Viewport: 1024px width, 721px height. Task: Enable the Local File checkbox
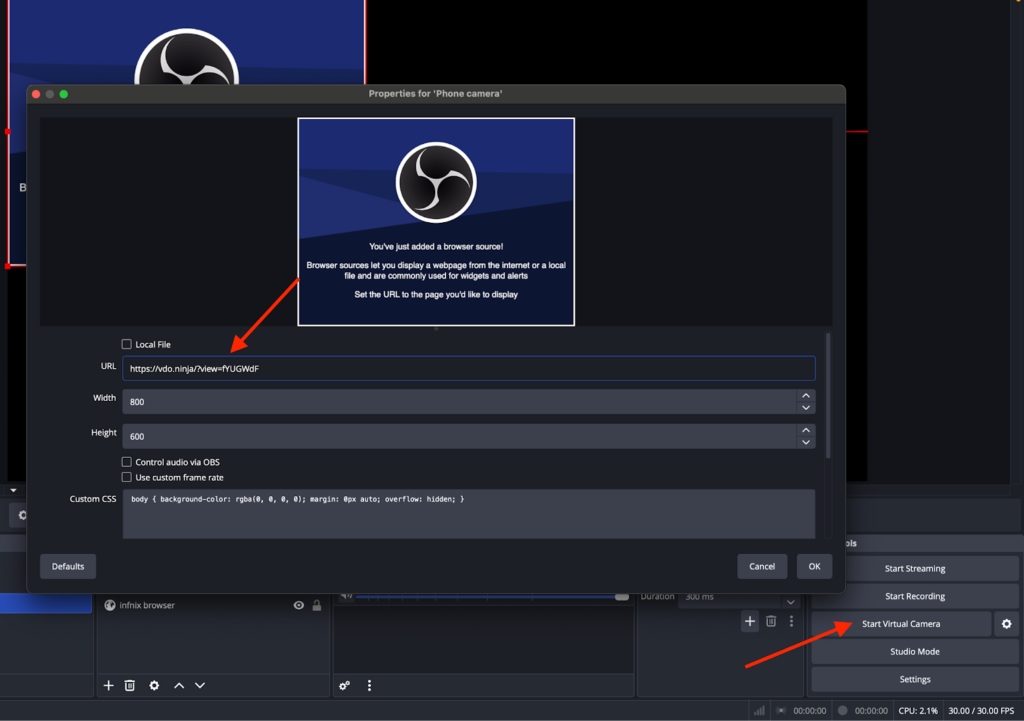127,345
